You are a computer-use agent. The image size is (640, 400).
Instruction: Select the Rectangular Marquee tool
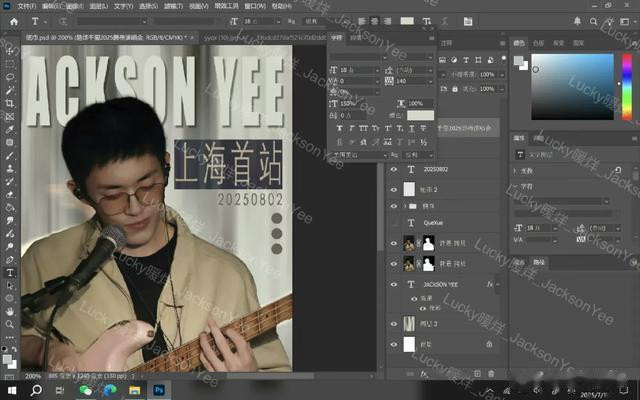(x=9, y=64)
